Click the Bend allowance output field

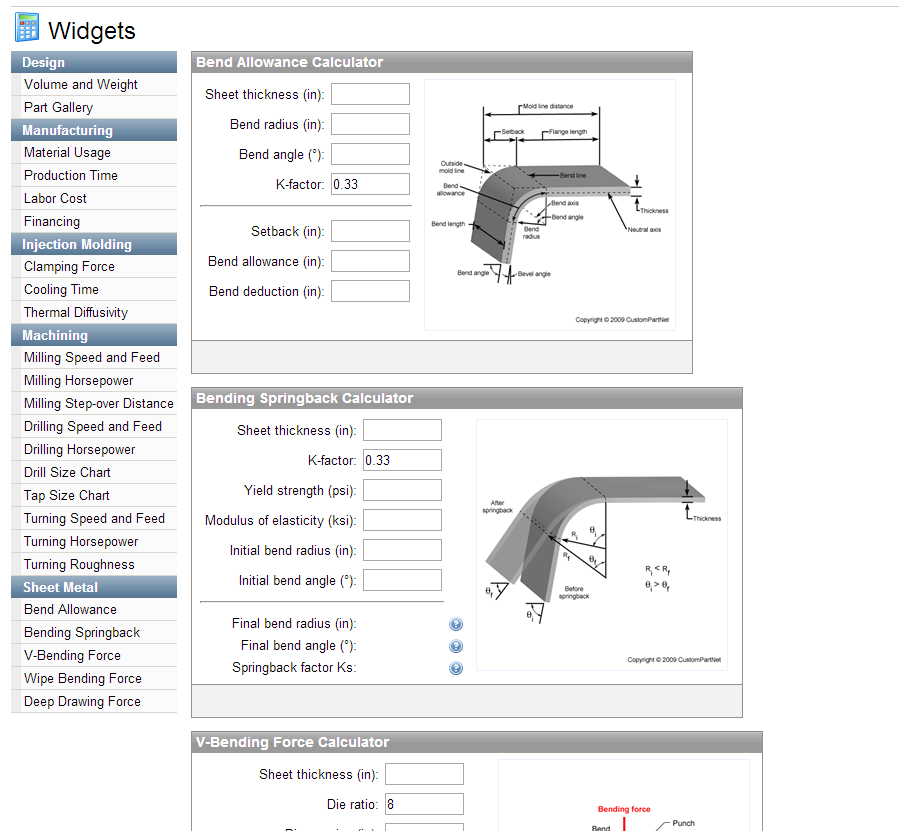click(370, 261)
